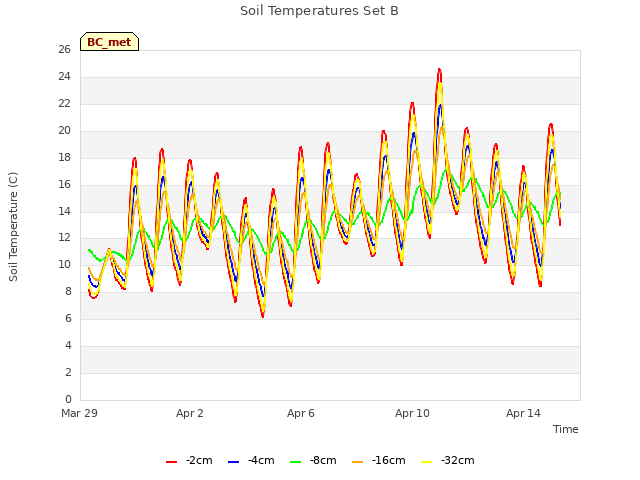Click the red -2cm legend color marker
The image size is (640, 480).
click(171, 462)
